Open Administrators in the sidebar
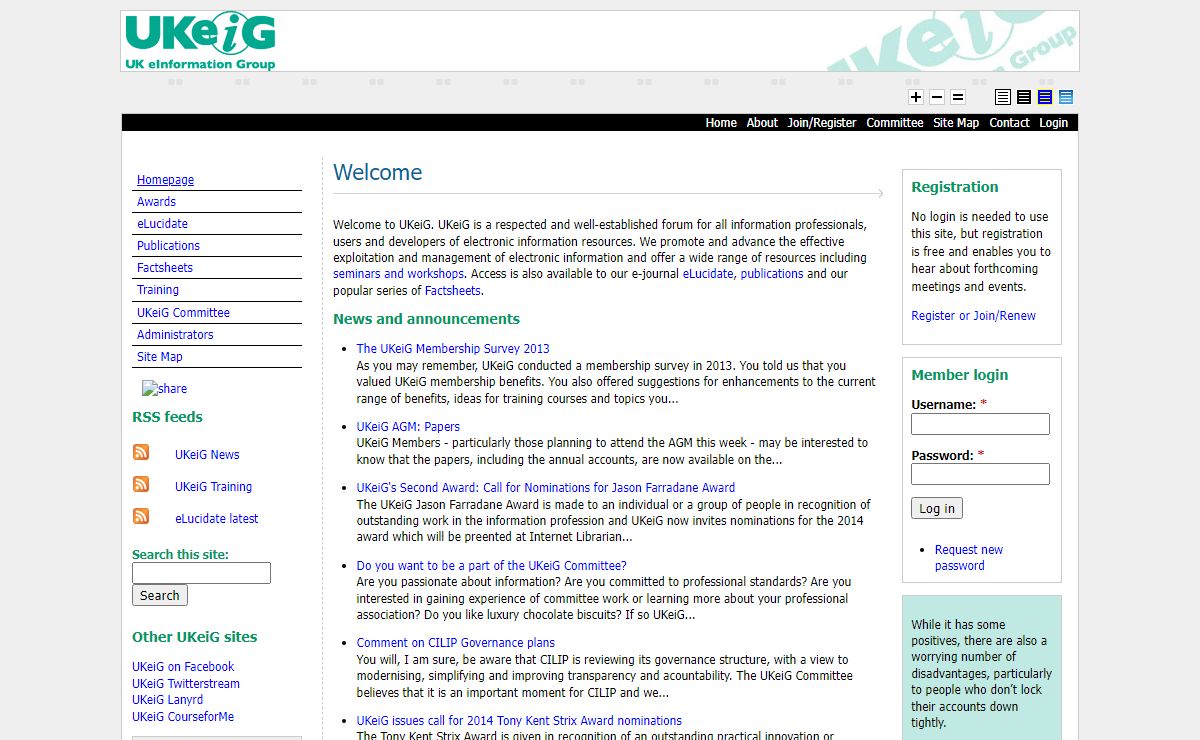The image size is (1200, 740). [x=175, y=335]
